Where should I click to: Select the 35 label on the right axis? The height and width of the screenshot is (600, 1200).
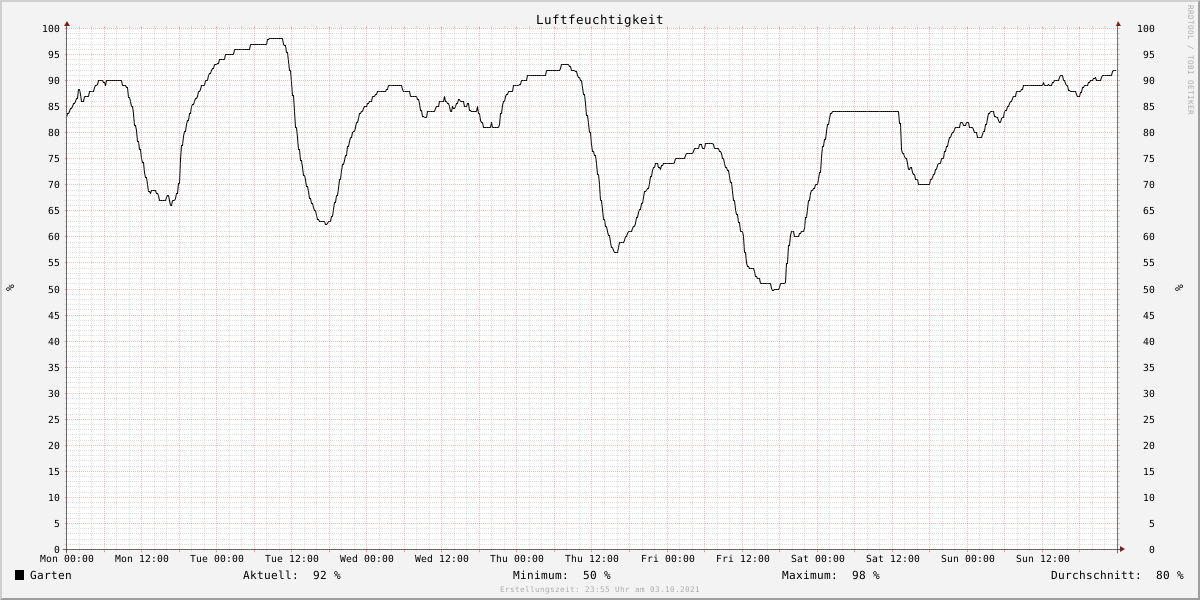pos(1149,367)
